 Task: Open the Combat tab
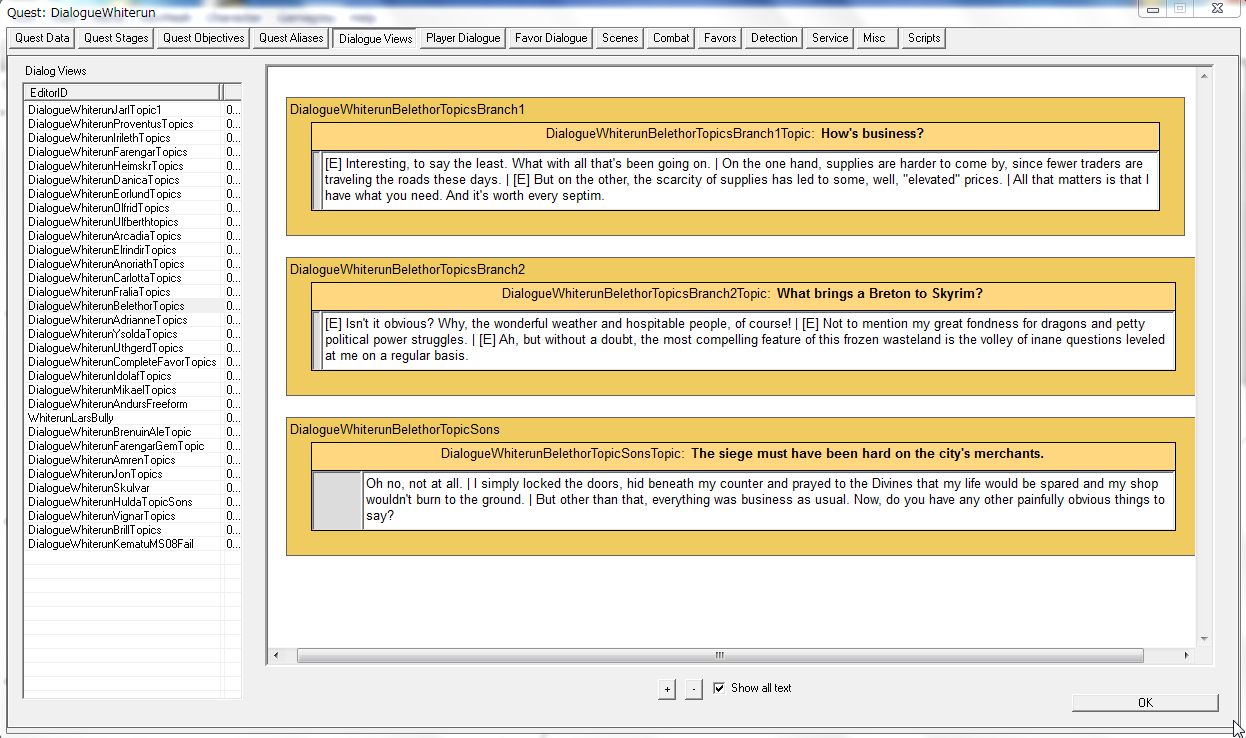pos(671,38)
